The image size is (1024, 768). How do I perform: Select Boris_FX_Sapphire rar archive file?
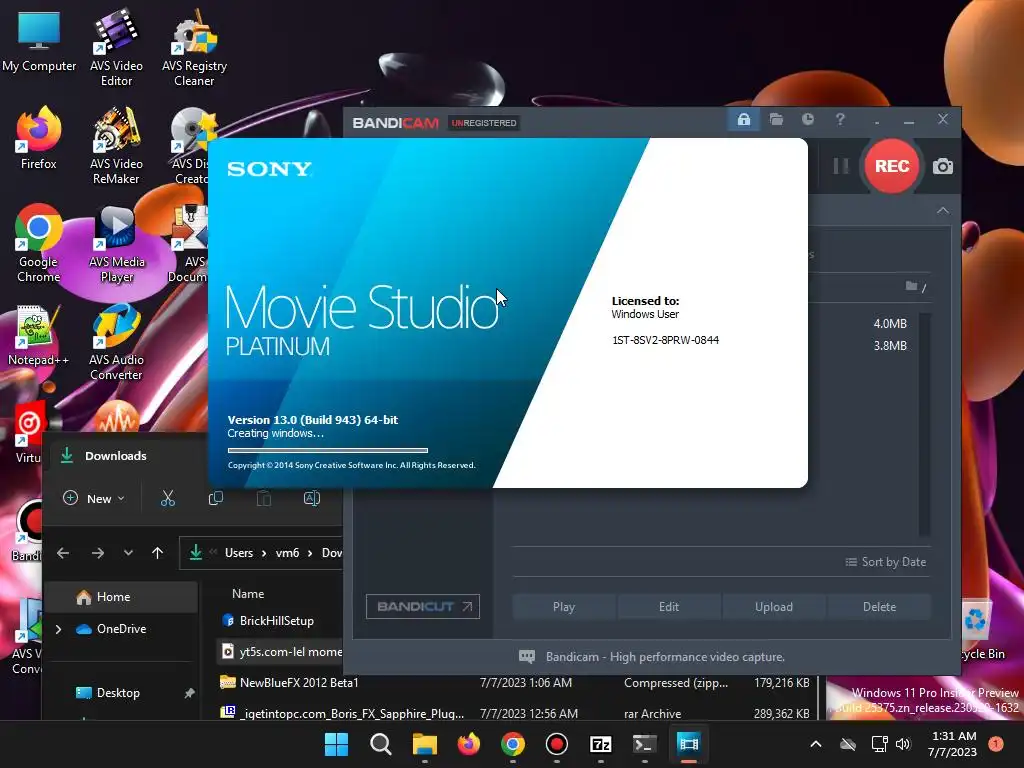[x=516, y=713]
